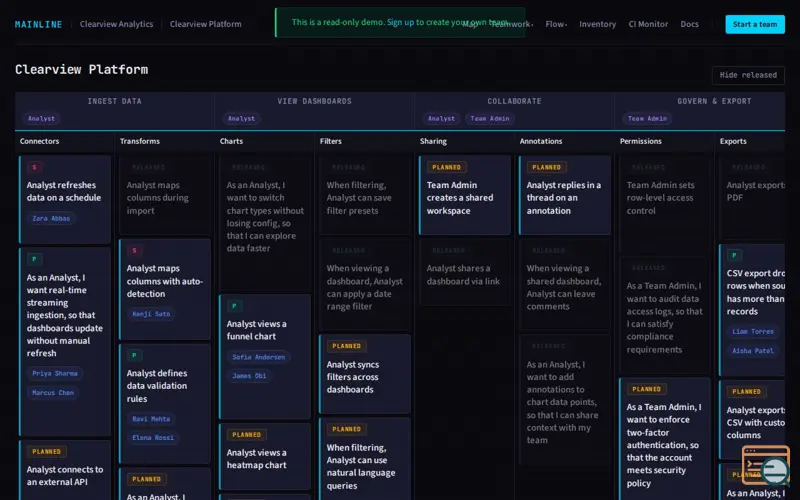Viewport: 800px width, 500px height.
Task: Click the S badge on auto-detection columns card
Action: click(135, 251)
